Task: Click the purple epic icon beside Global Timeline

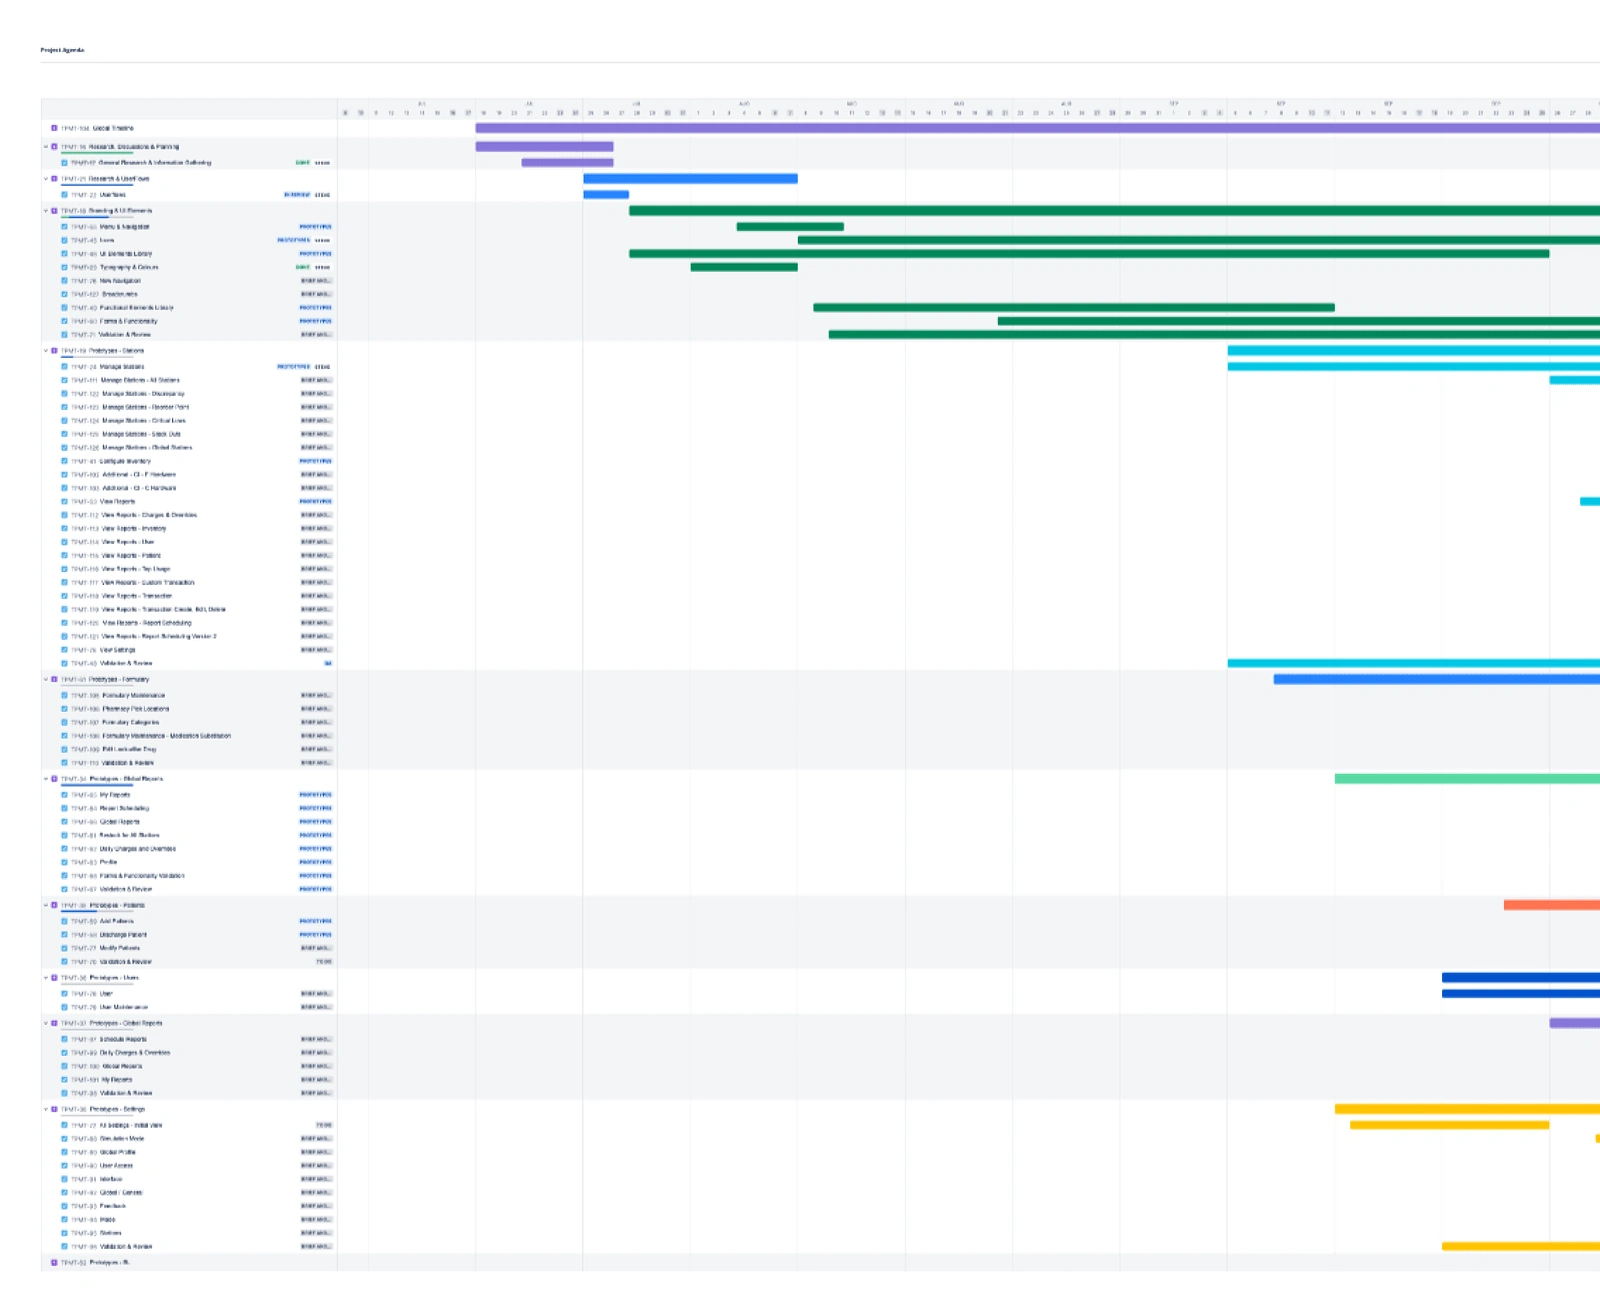Action: pyautogui.click(x=54, y=128)
